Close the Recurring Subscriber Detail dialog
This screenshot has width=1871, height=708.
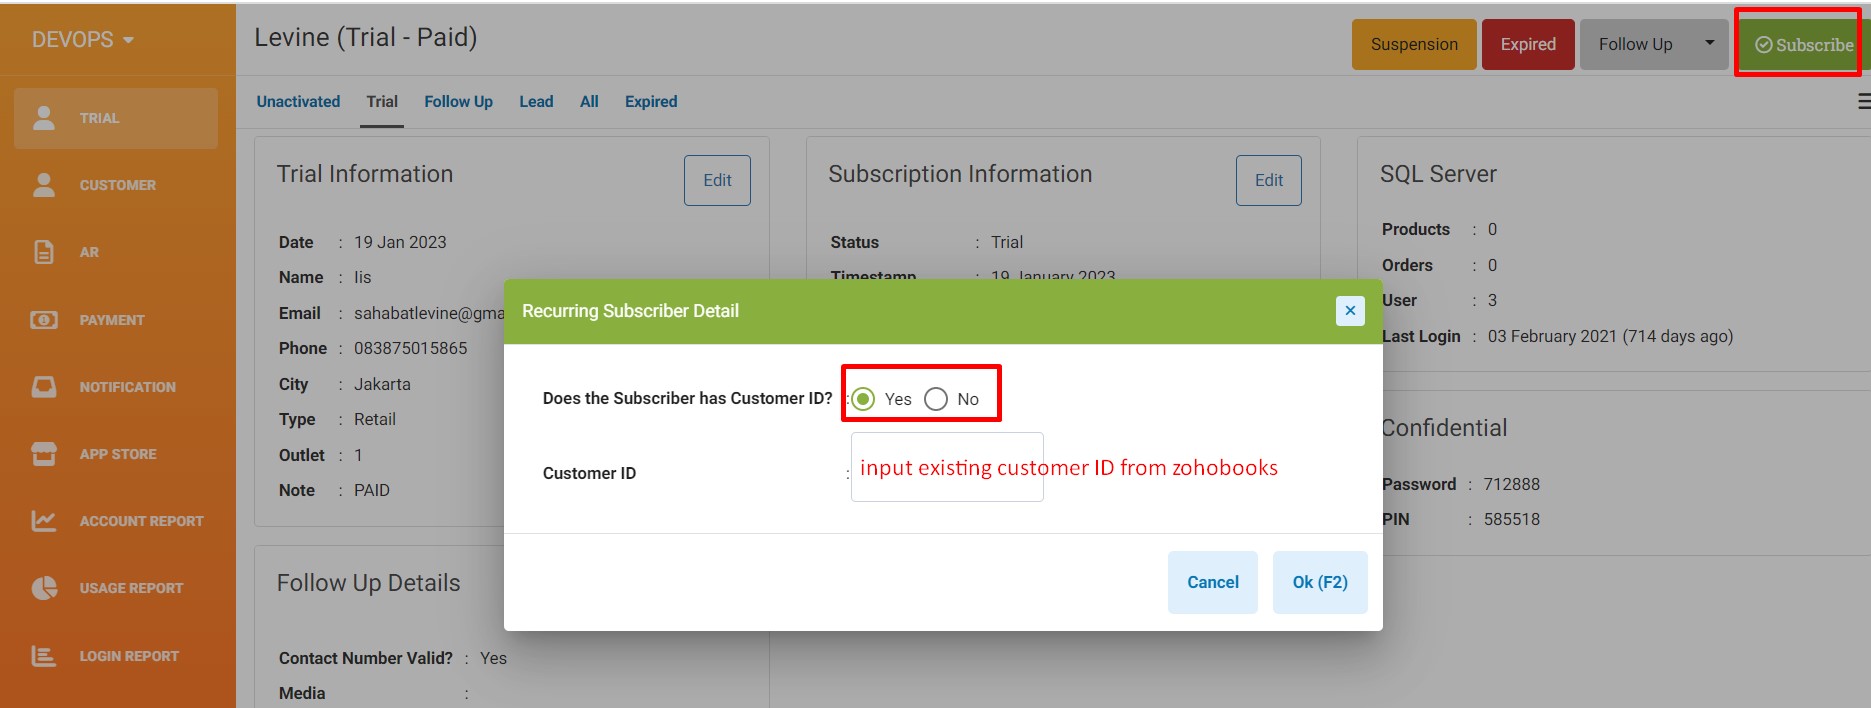pos(1350,311)
